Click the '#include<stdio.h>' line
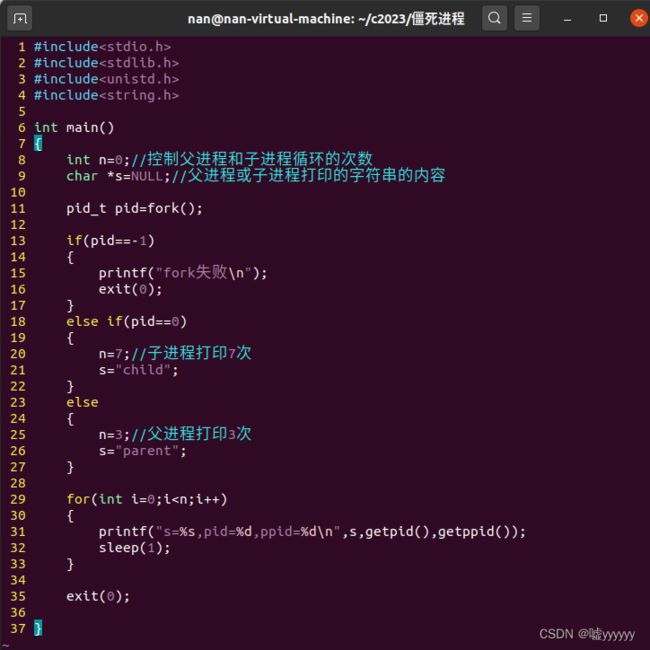Image resolution: width=650 pixels, height=650 pixels. pyautogui.click(x=102, y=46)
